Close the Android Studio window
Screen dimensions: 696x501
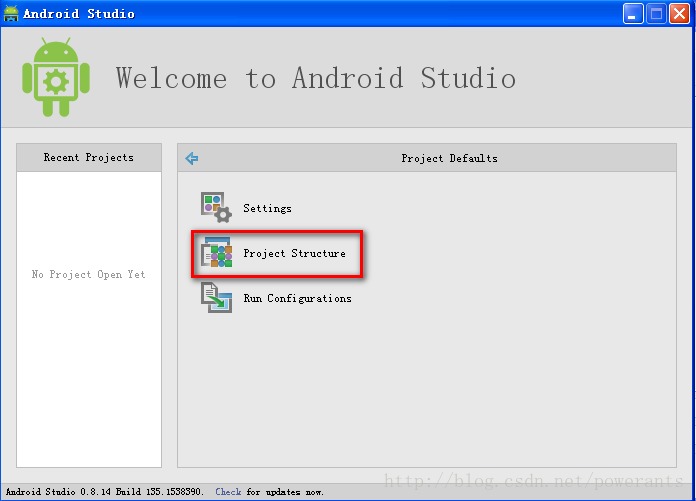pyautogui.click(x=680, y=14)
